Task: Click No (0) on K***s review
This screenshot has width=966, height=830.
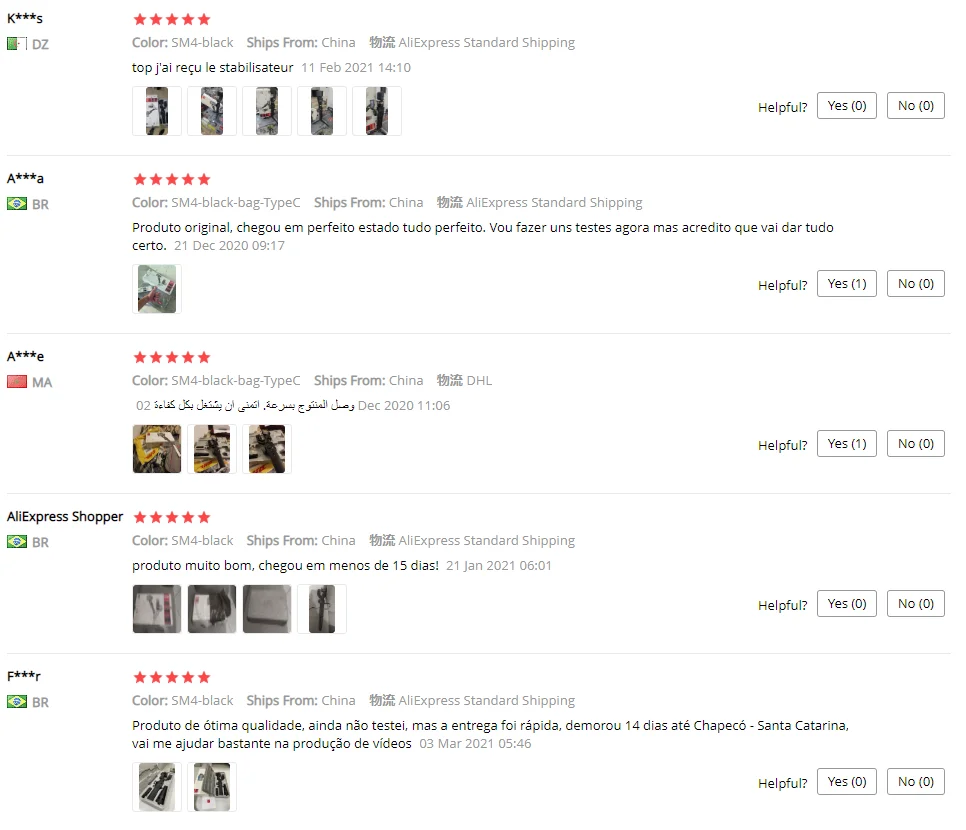Action: (x=915, y=105)
